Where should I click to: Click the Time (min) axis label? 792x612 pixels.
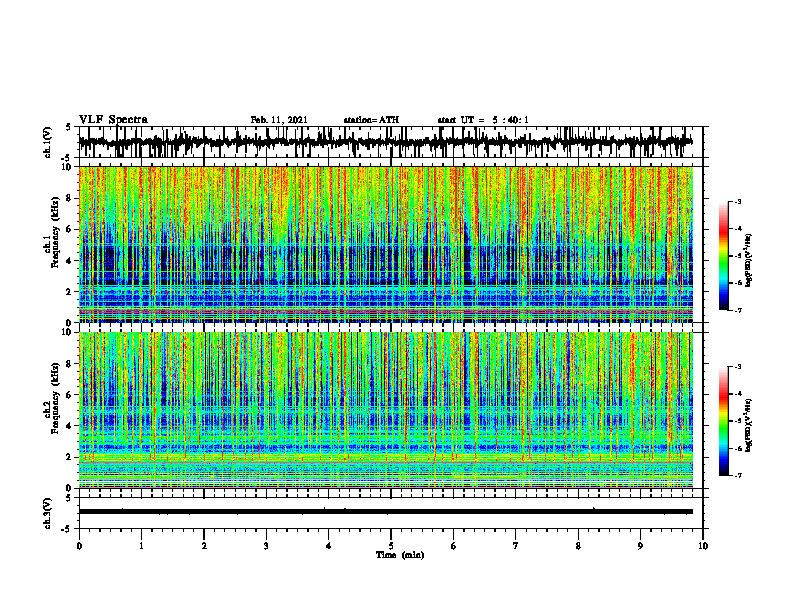click(400, 555)
